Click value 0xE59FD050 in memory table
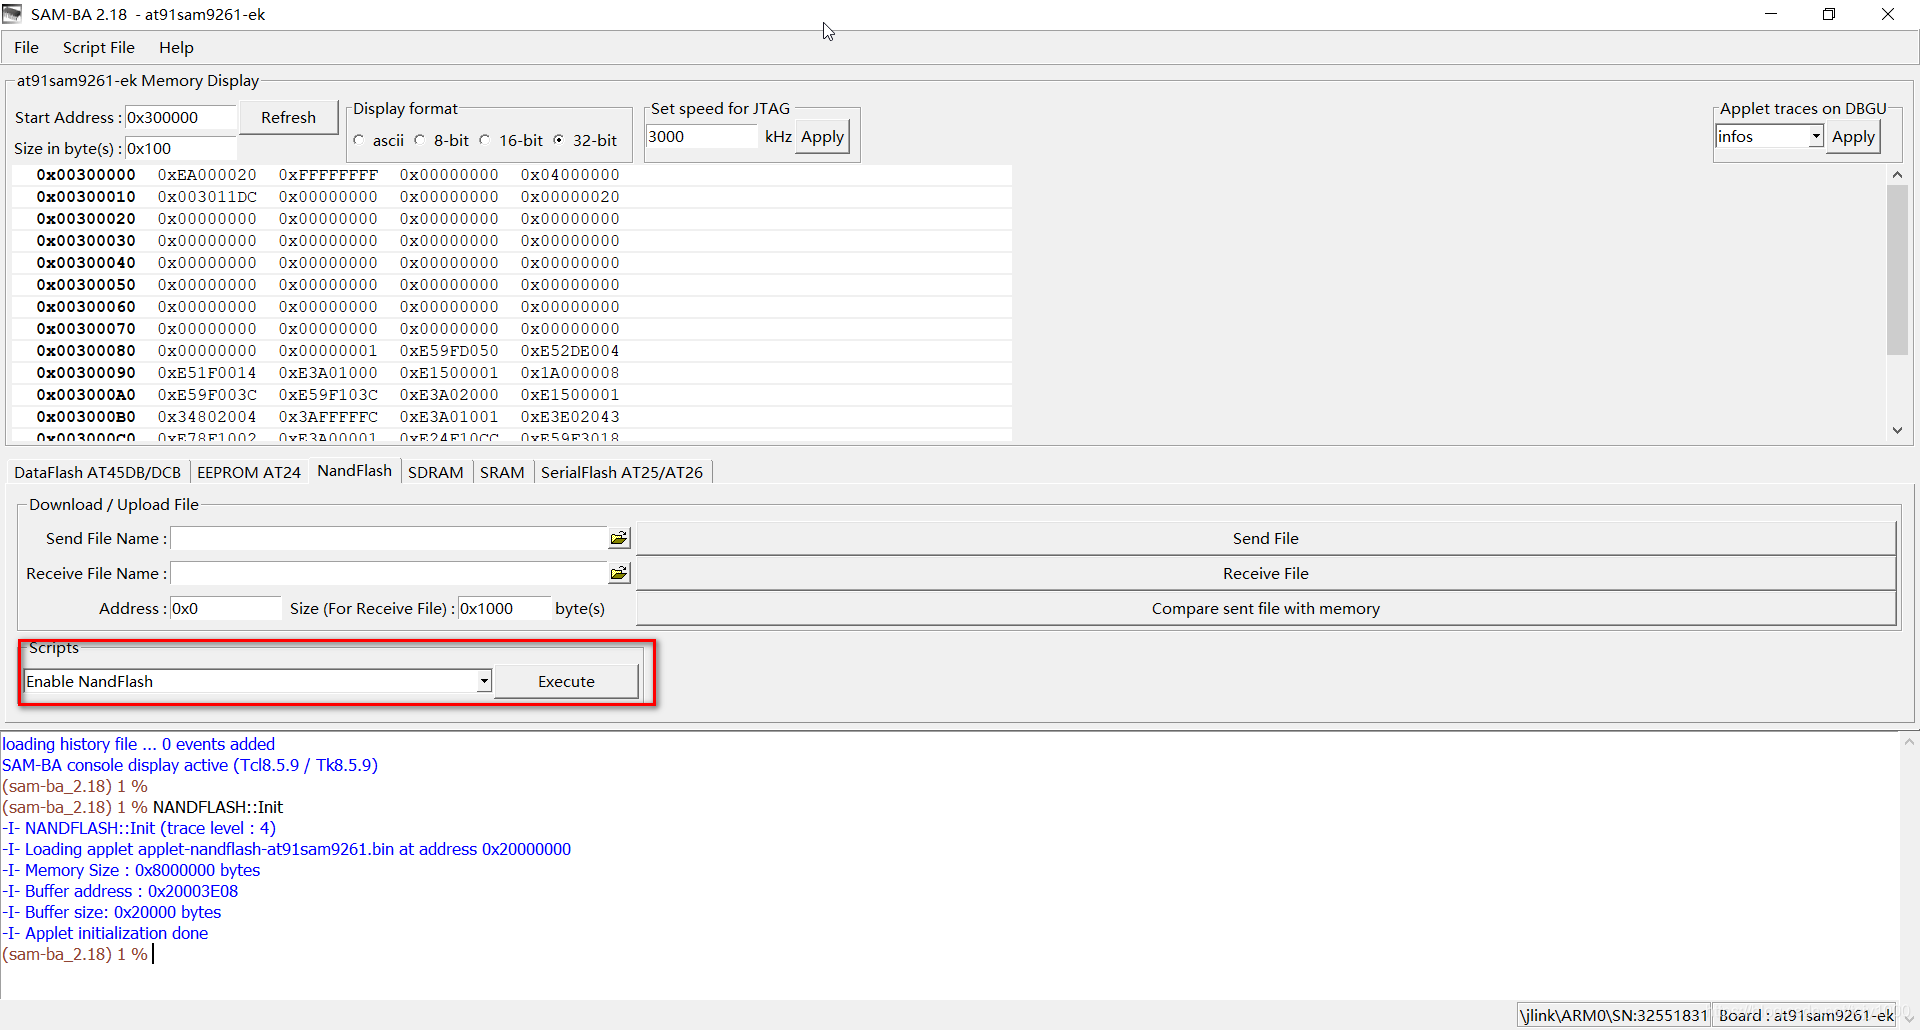Screen dimensions: 1920x1030 point(449,351)
